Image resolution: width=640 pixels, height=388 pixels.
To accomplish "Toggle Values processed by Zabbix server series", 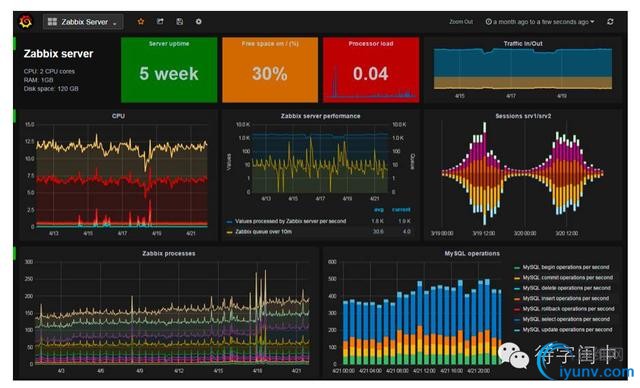I will (x=287, y=221).
